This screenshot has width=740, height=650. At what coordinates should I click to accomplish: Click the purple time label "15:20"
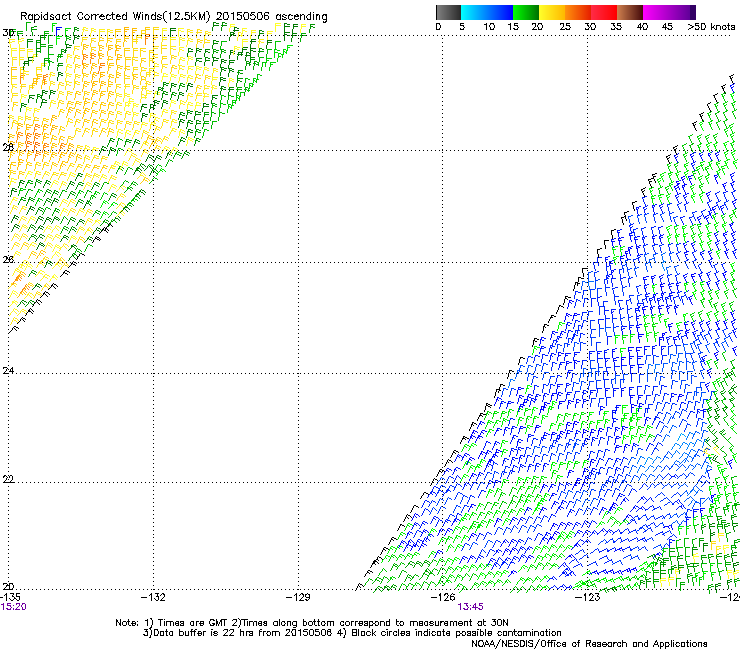(x=13, y=607)
